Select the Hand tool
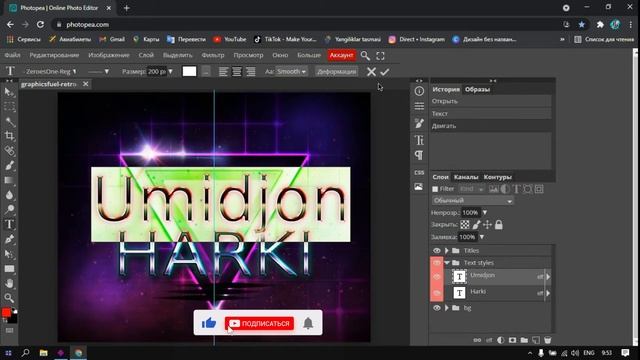 9,283
